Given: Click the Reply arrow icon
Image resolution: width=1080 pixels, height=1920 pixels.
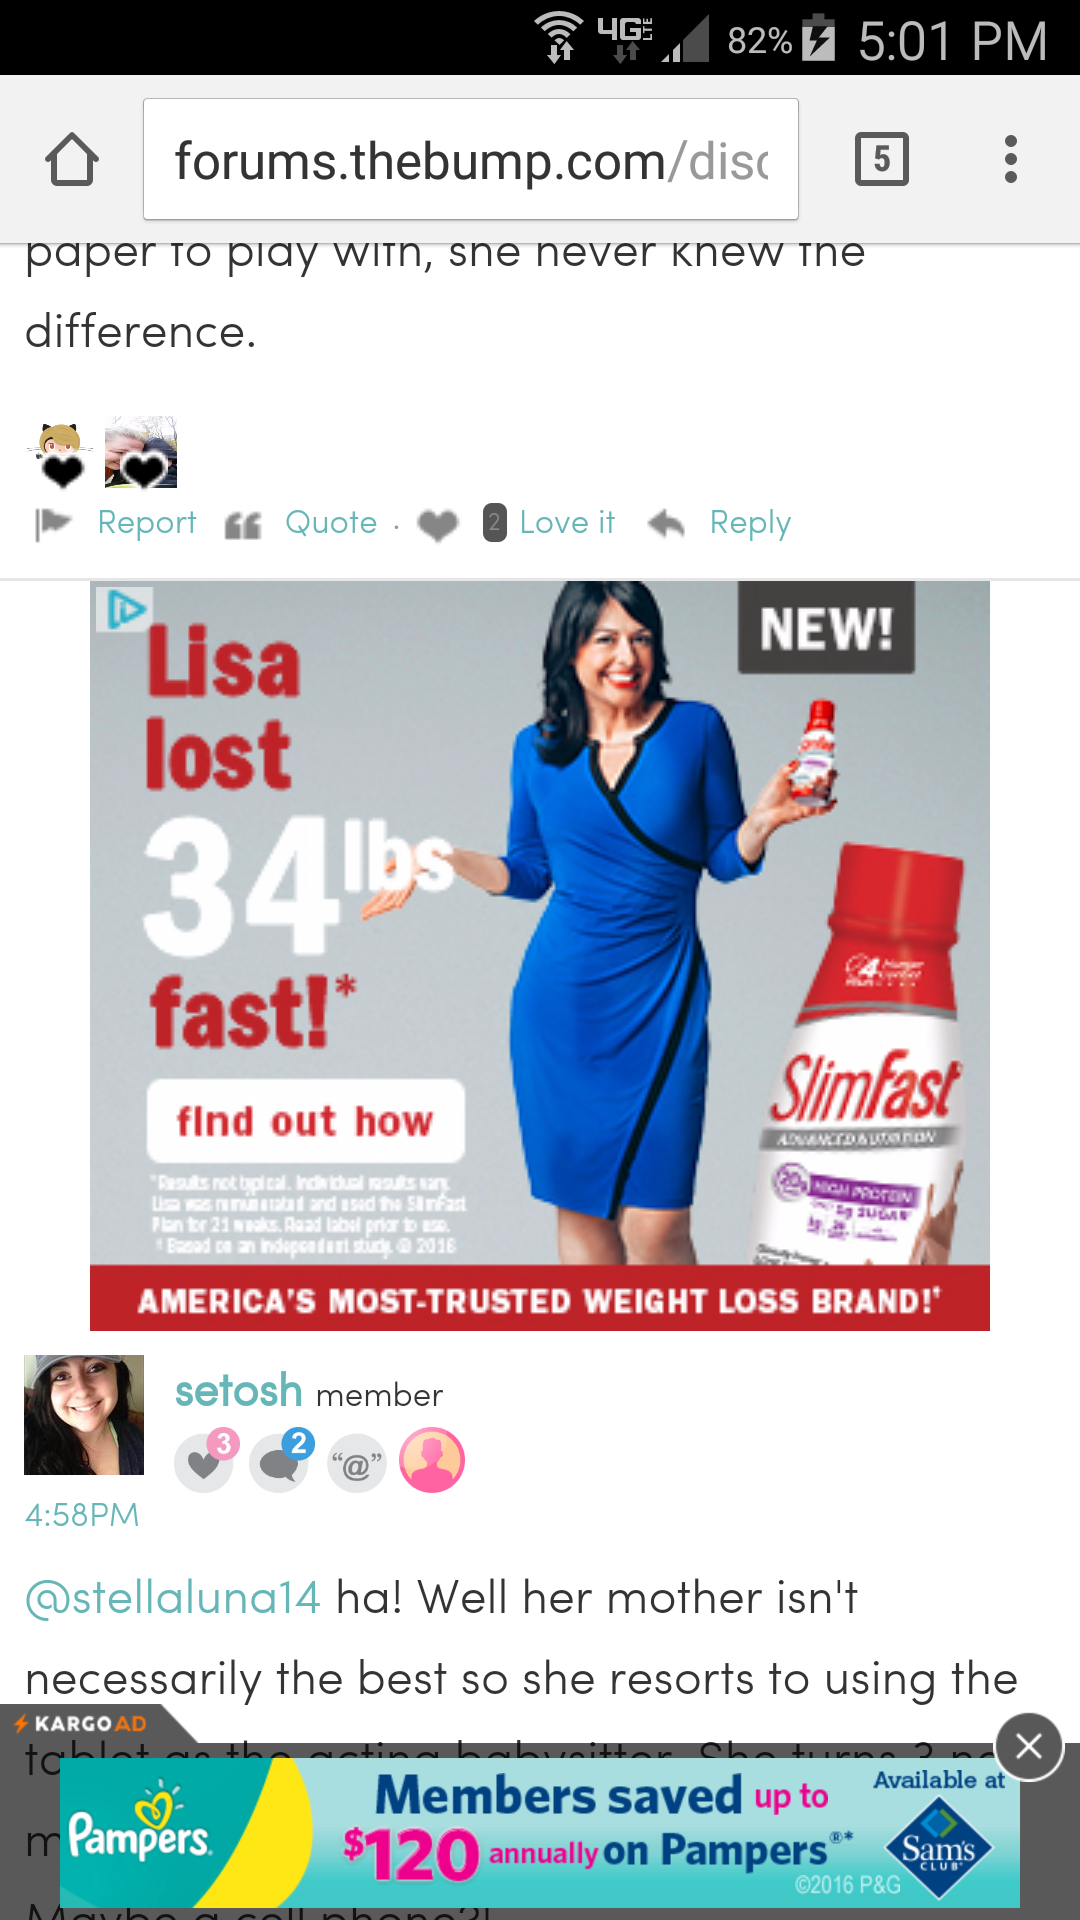Looking at the screenshot, I should (x=666, y=523).
